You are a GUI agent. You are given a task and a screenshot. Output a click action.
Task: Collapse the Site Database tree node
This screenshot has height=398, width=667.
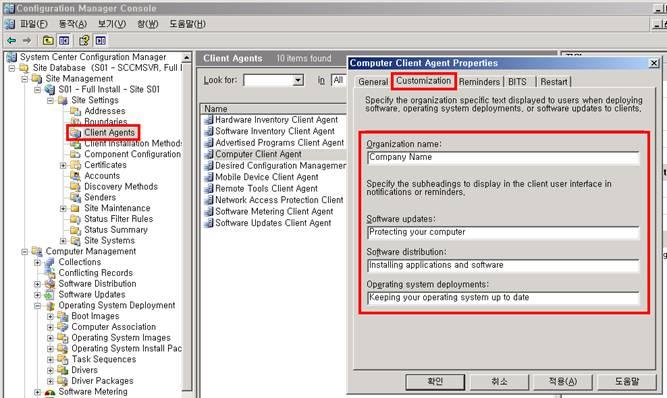coord(12,68)
